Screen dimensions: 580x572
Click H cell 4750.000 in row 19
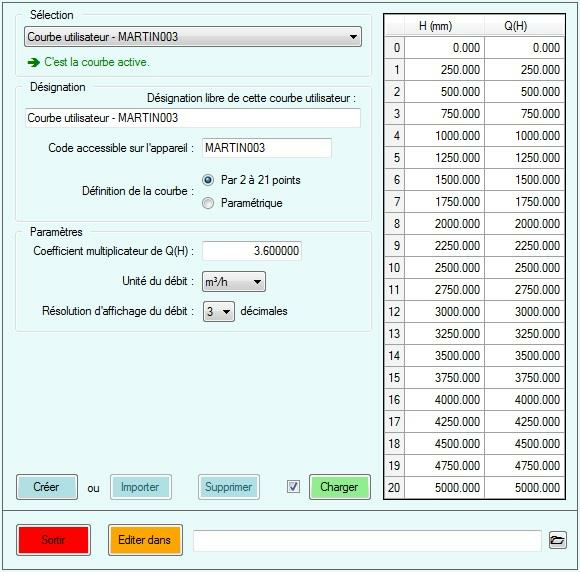[445, 466]
